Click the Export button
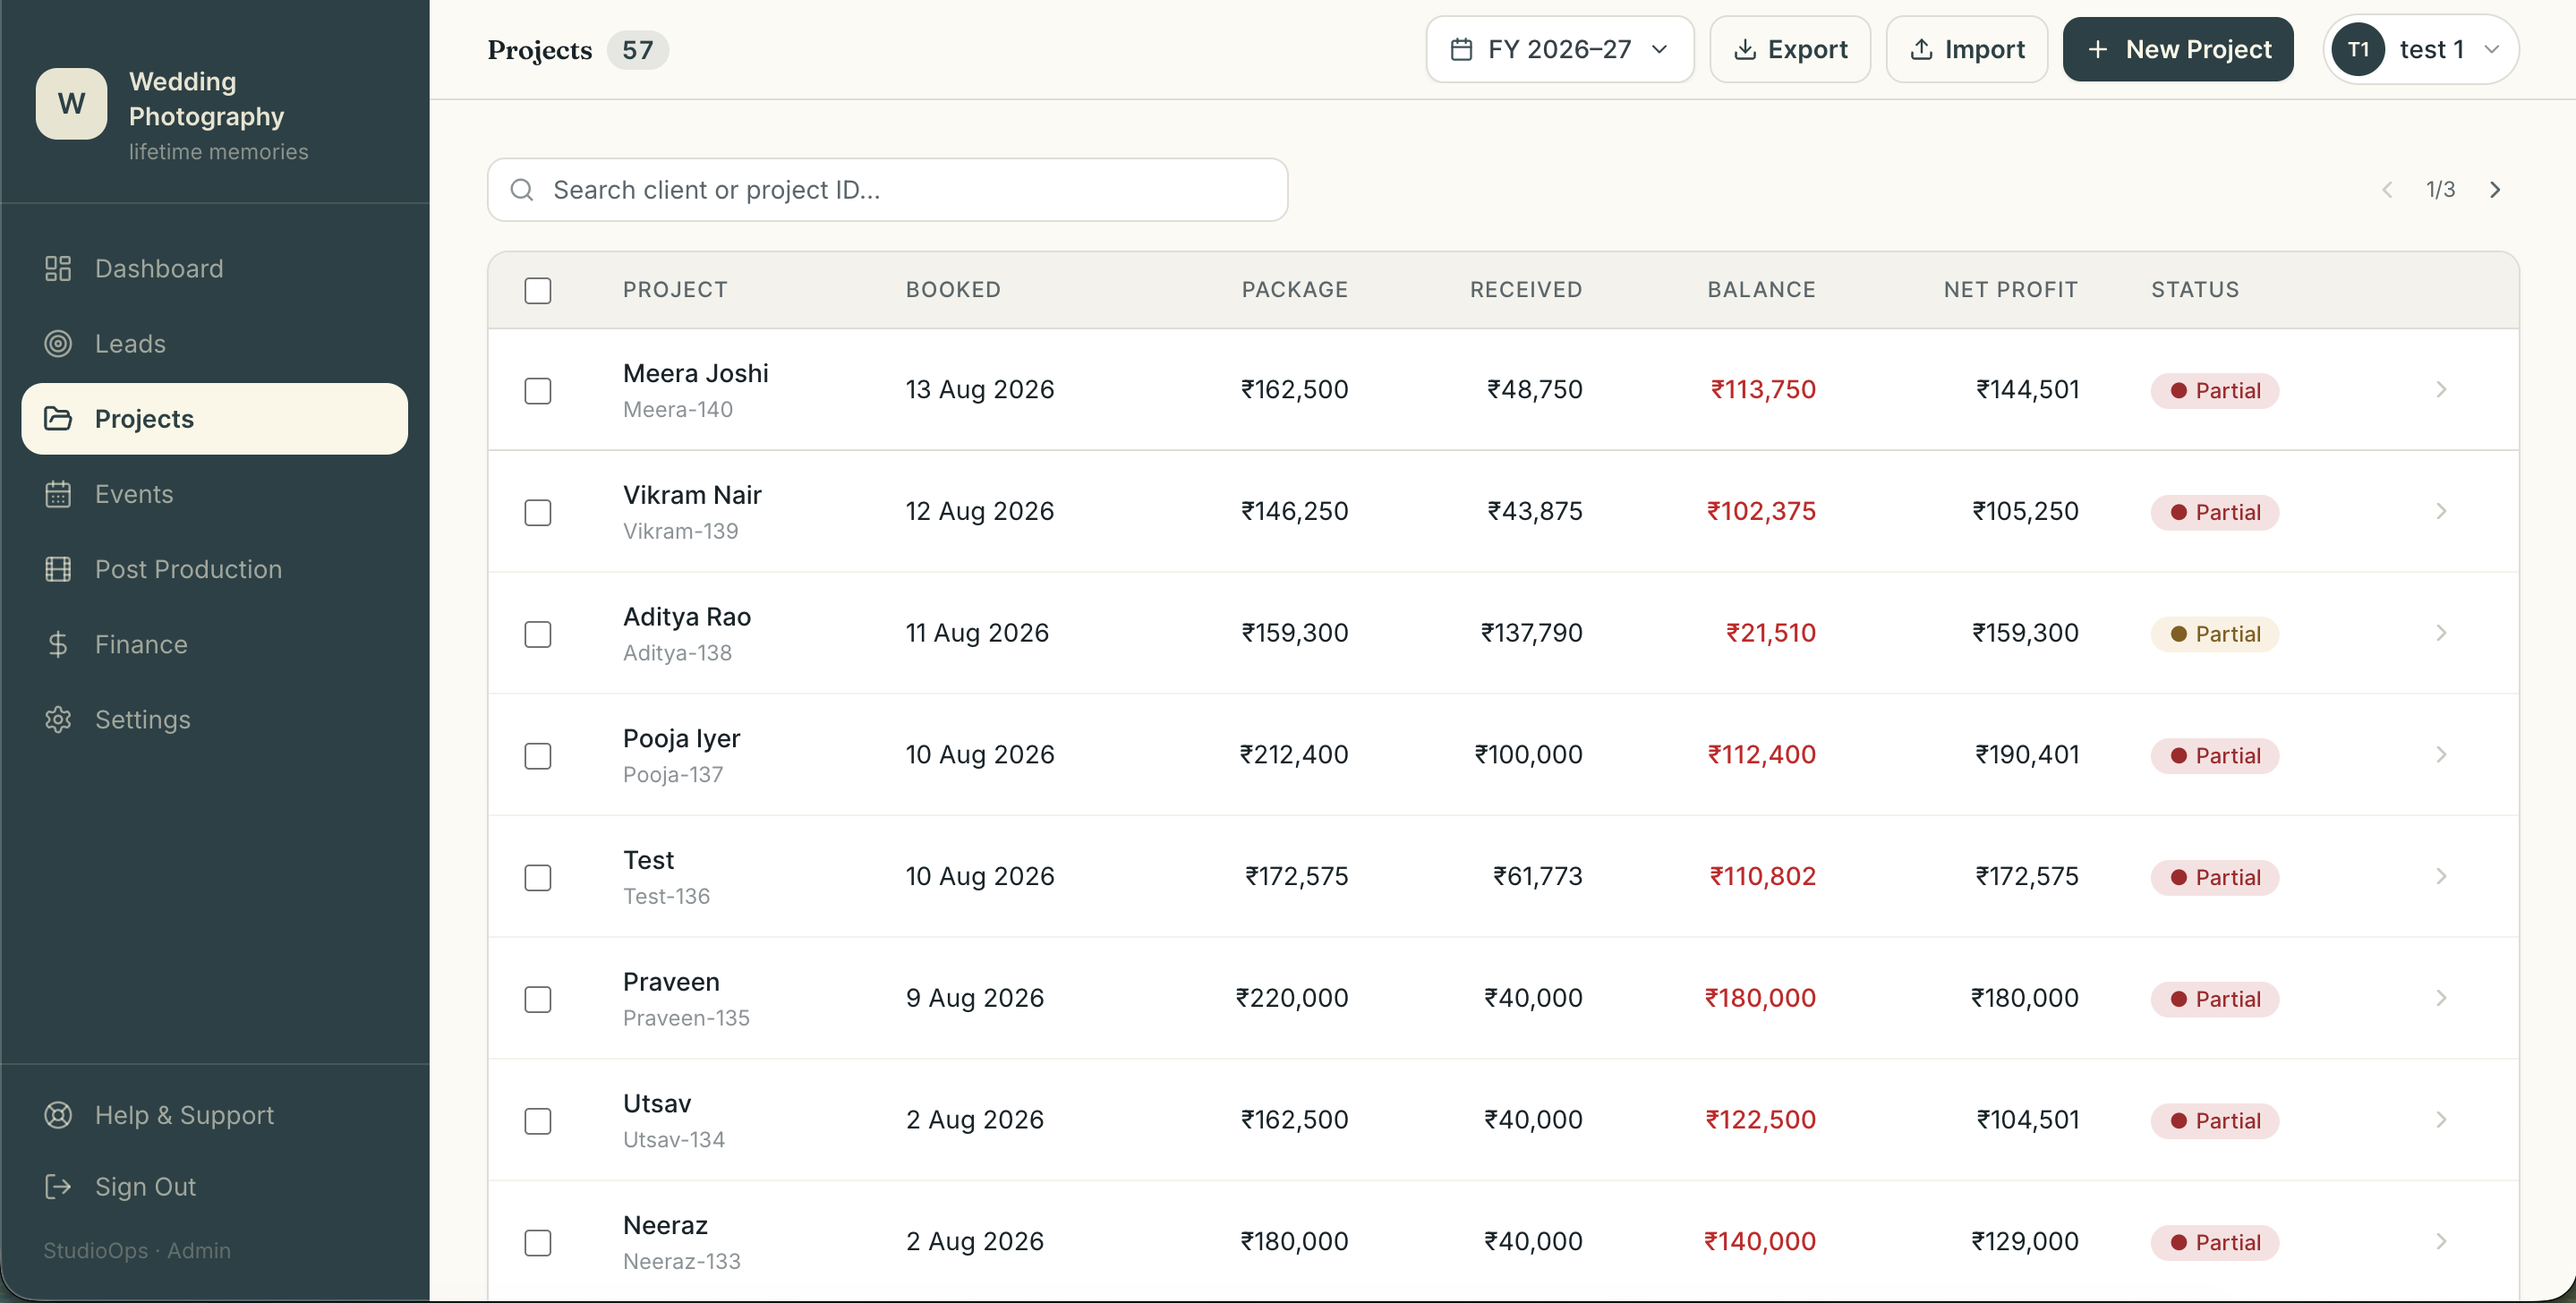Image resolution: width=2576 pixels, height=1303 pixels. pyautogui.click(x=1789, y=49)
